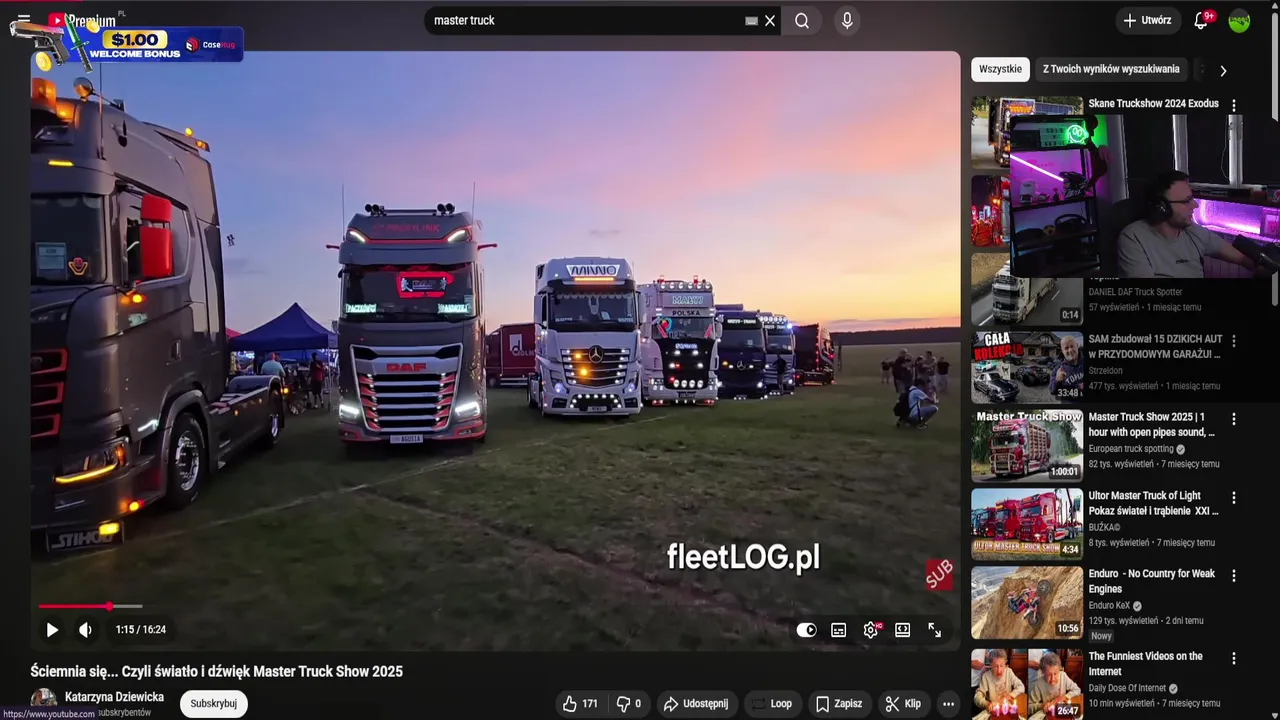Open video in fullscreen
Image resolution: width=1280 pixels, height=720 pixels.
(x=935, y=630)
